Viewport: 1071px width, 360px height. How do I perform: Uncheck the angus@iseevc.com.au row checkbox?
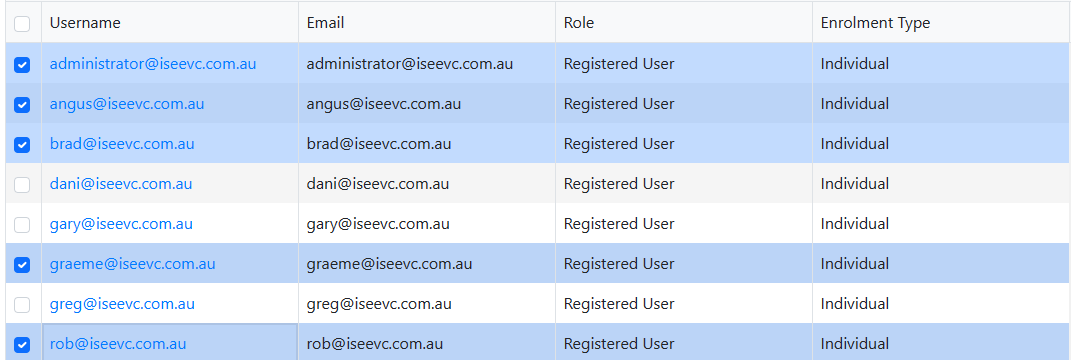point(22,105)
